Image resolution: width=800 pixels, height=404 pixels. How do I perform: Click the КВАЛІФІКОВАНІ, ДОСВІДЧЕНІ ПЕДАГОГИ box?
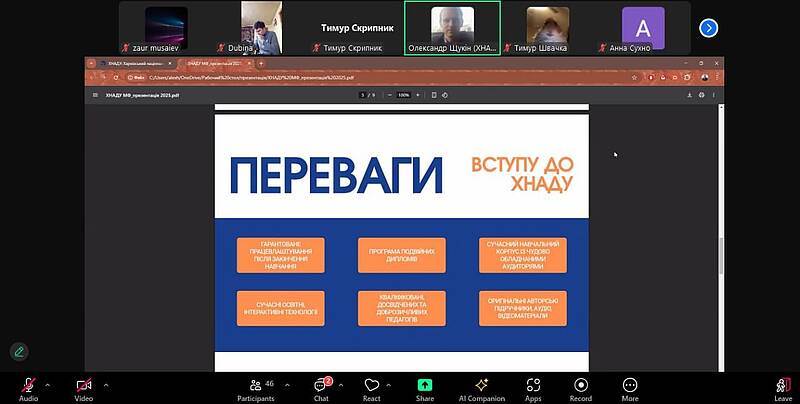point(402,308)
